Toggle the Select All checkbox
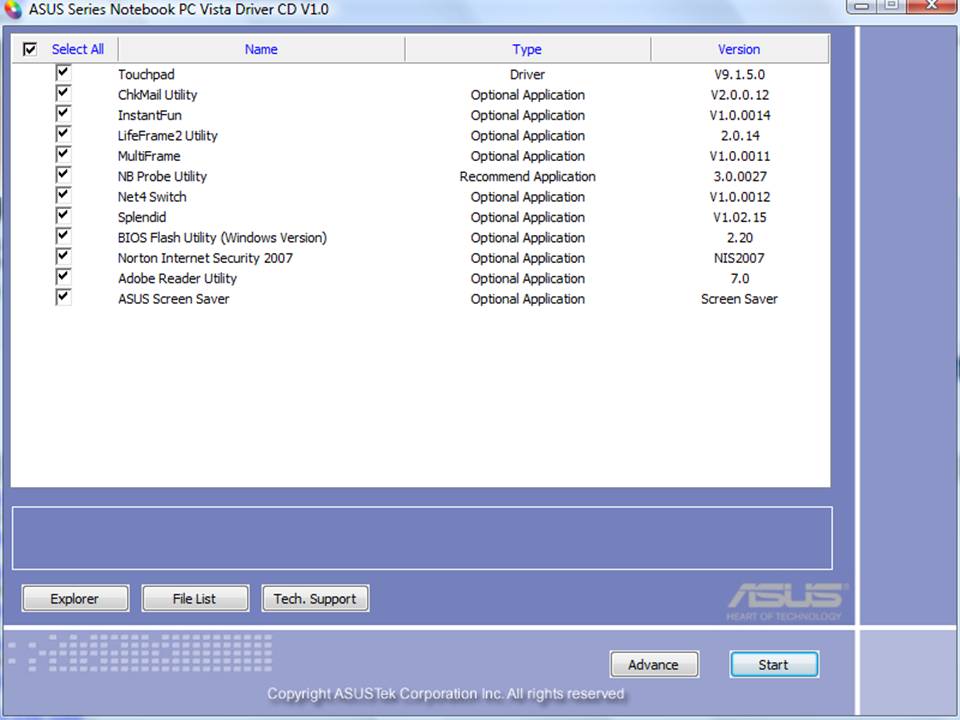960x720 pixels. tap(29, 49)
